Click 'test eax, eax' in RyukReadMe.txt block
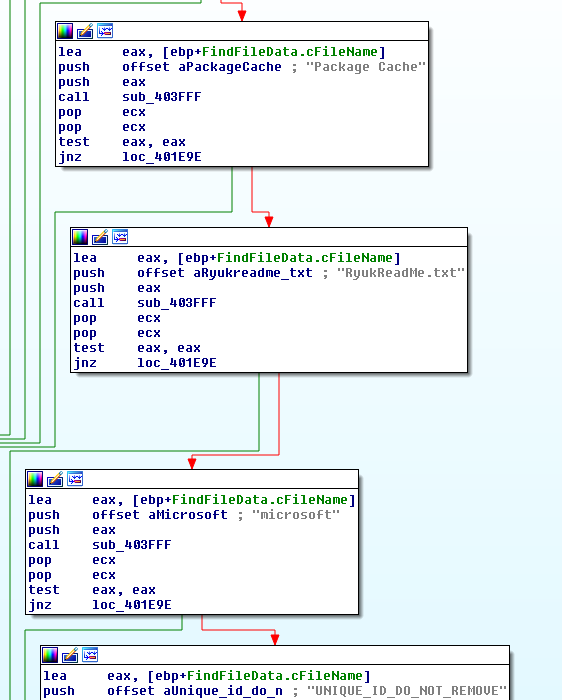562x700 pixels. click(137, 348)
